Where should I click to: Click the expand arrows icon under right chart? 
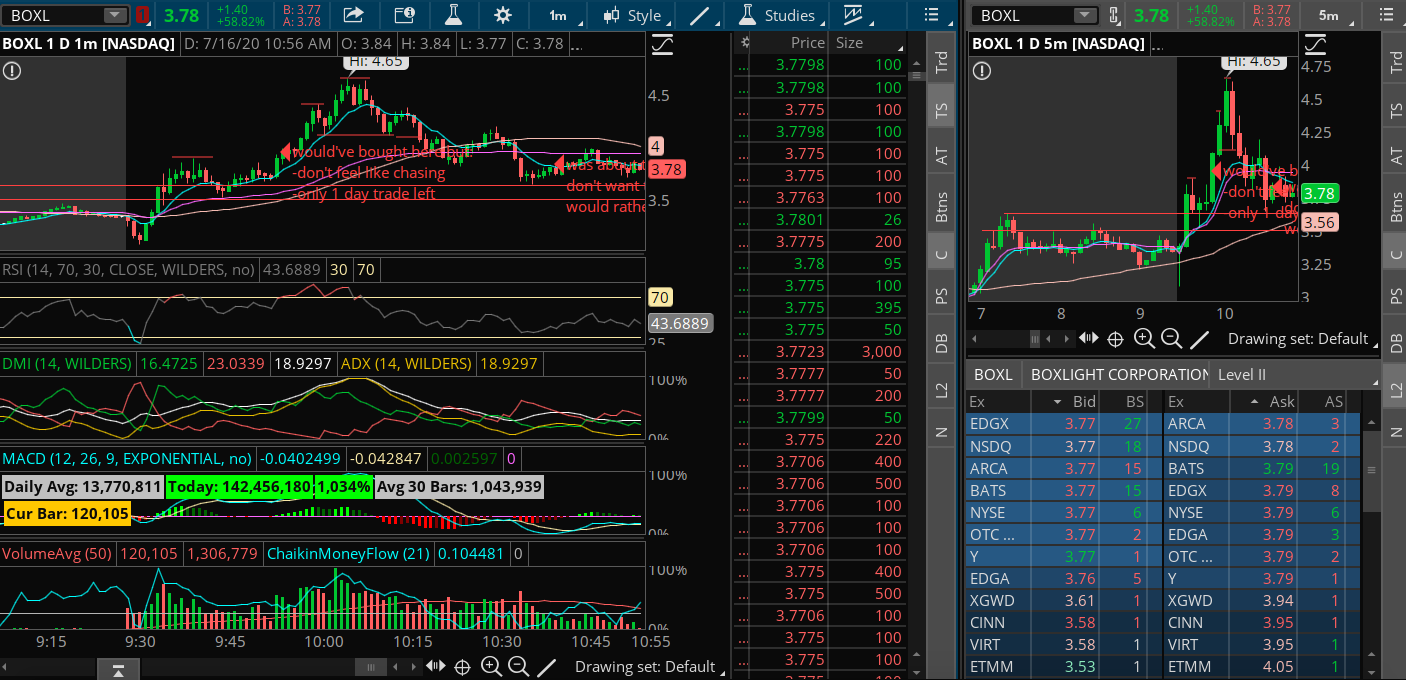[x=1088, y=339]
